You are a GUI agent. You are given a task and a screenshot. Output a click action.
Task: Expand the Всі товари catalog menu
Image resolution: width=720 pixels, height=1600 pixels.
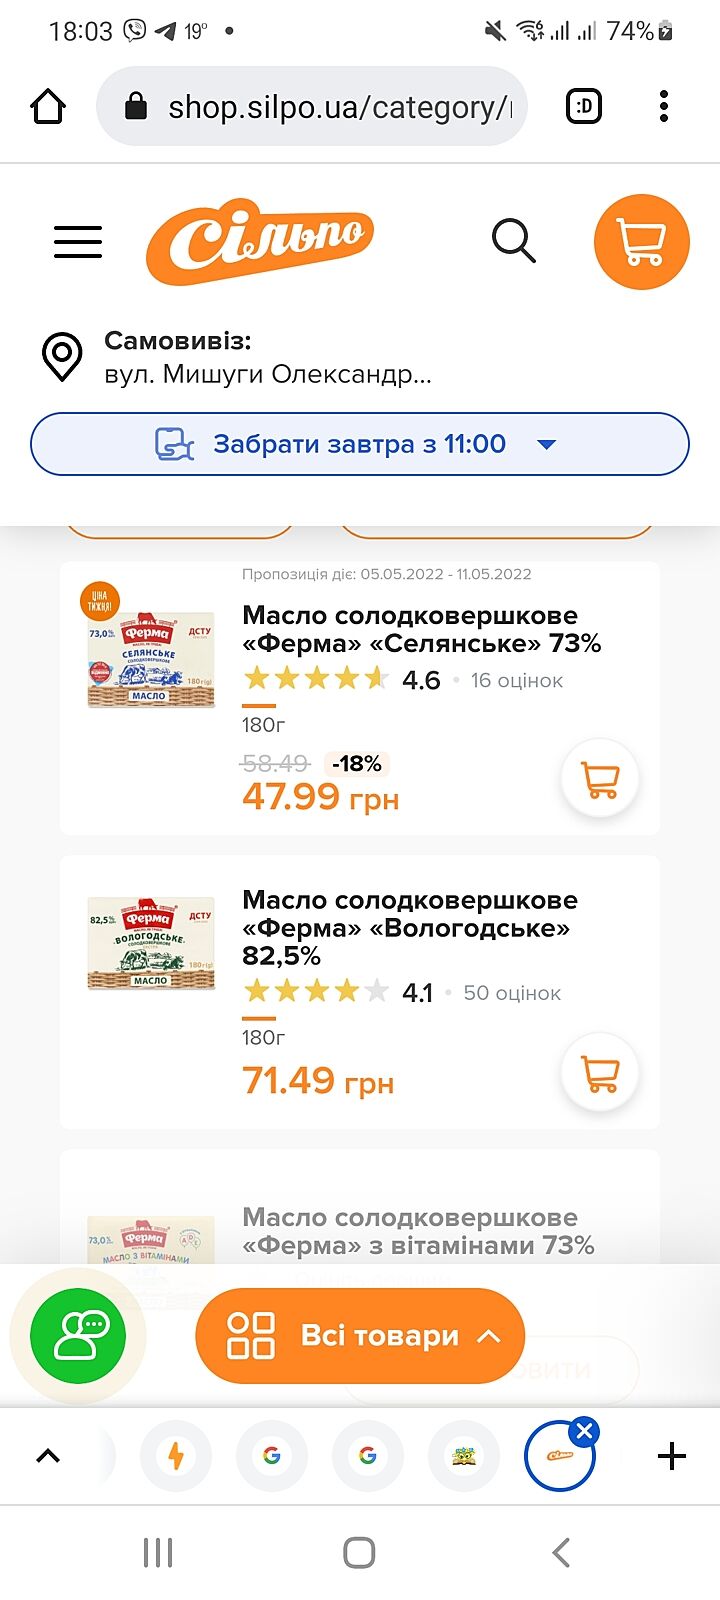(x=360, y=1336)
